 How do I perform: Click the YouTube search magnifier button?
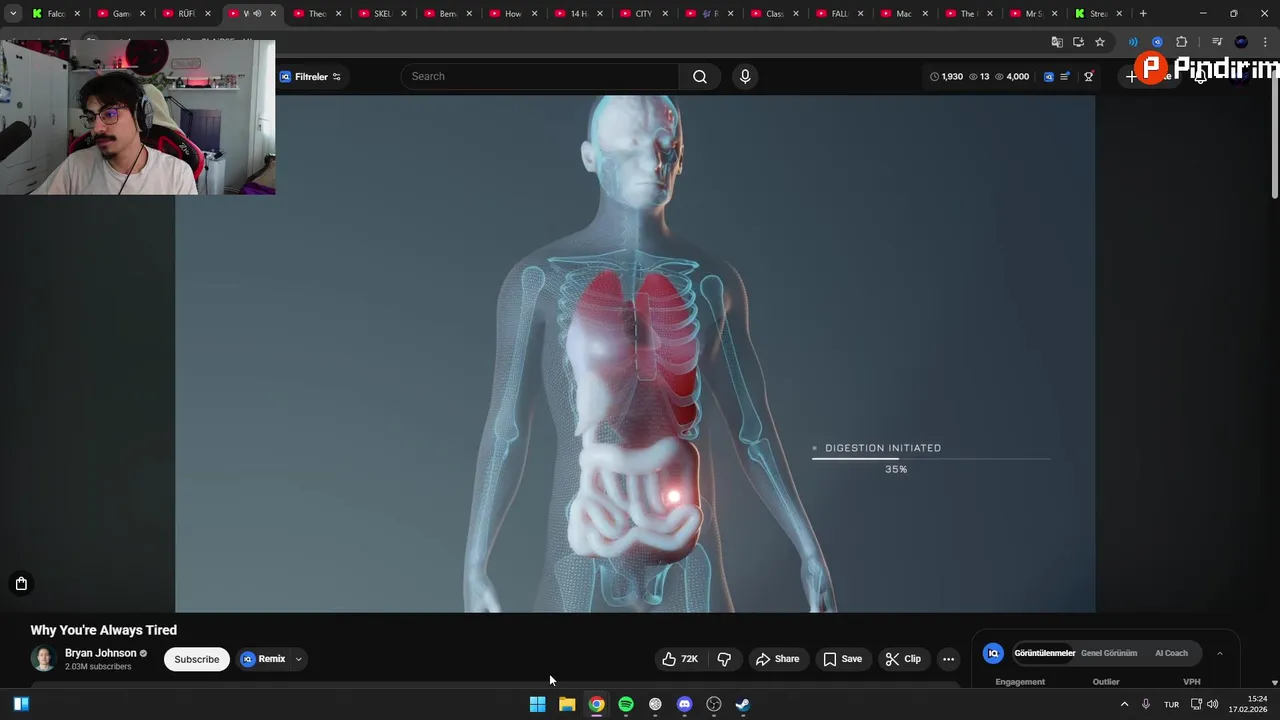tap(700, 77)
